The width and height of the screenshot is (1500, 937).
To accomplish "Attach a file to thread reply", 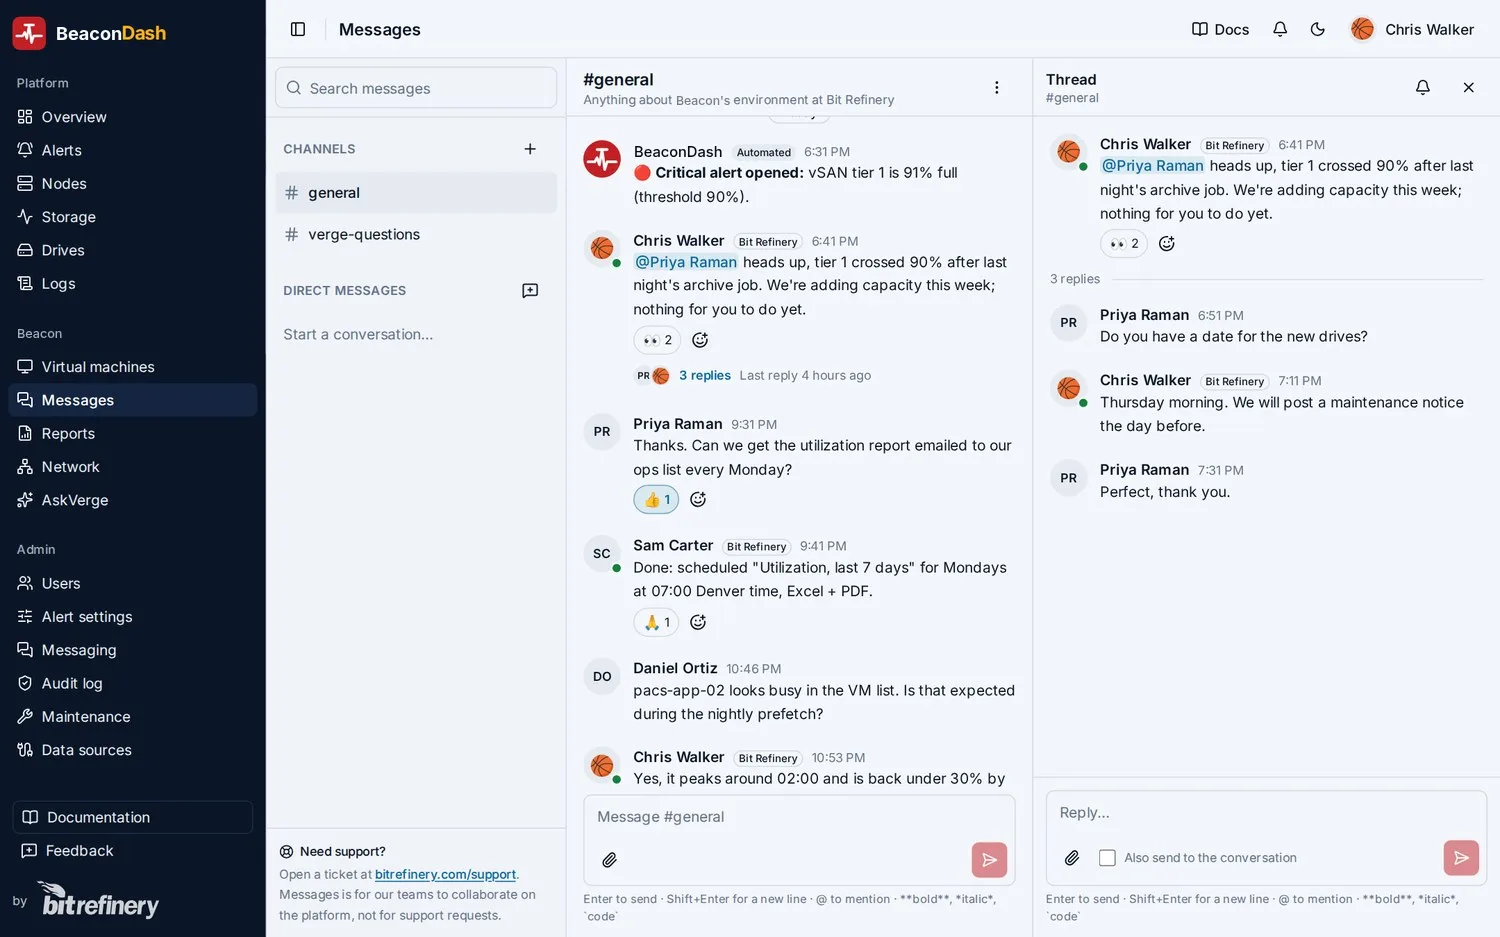I will pyautogui.click(x=1072, y=858).
